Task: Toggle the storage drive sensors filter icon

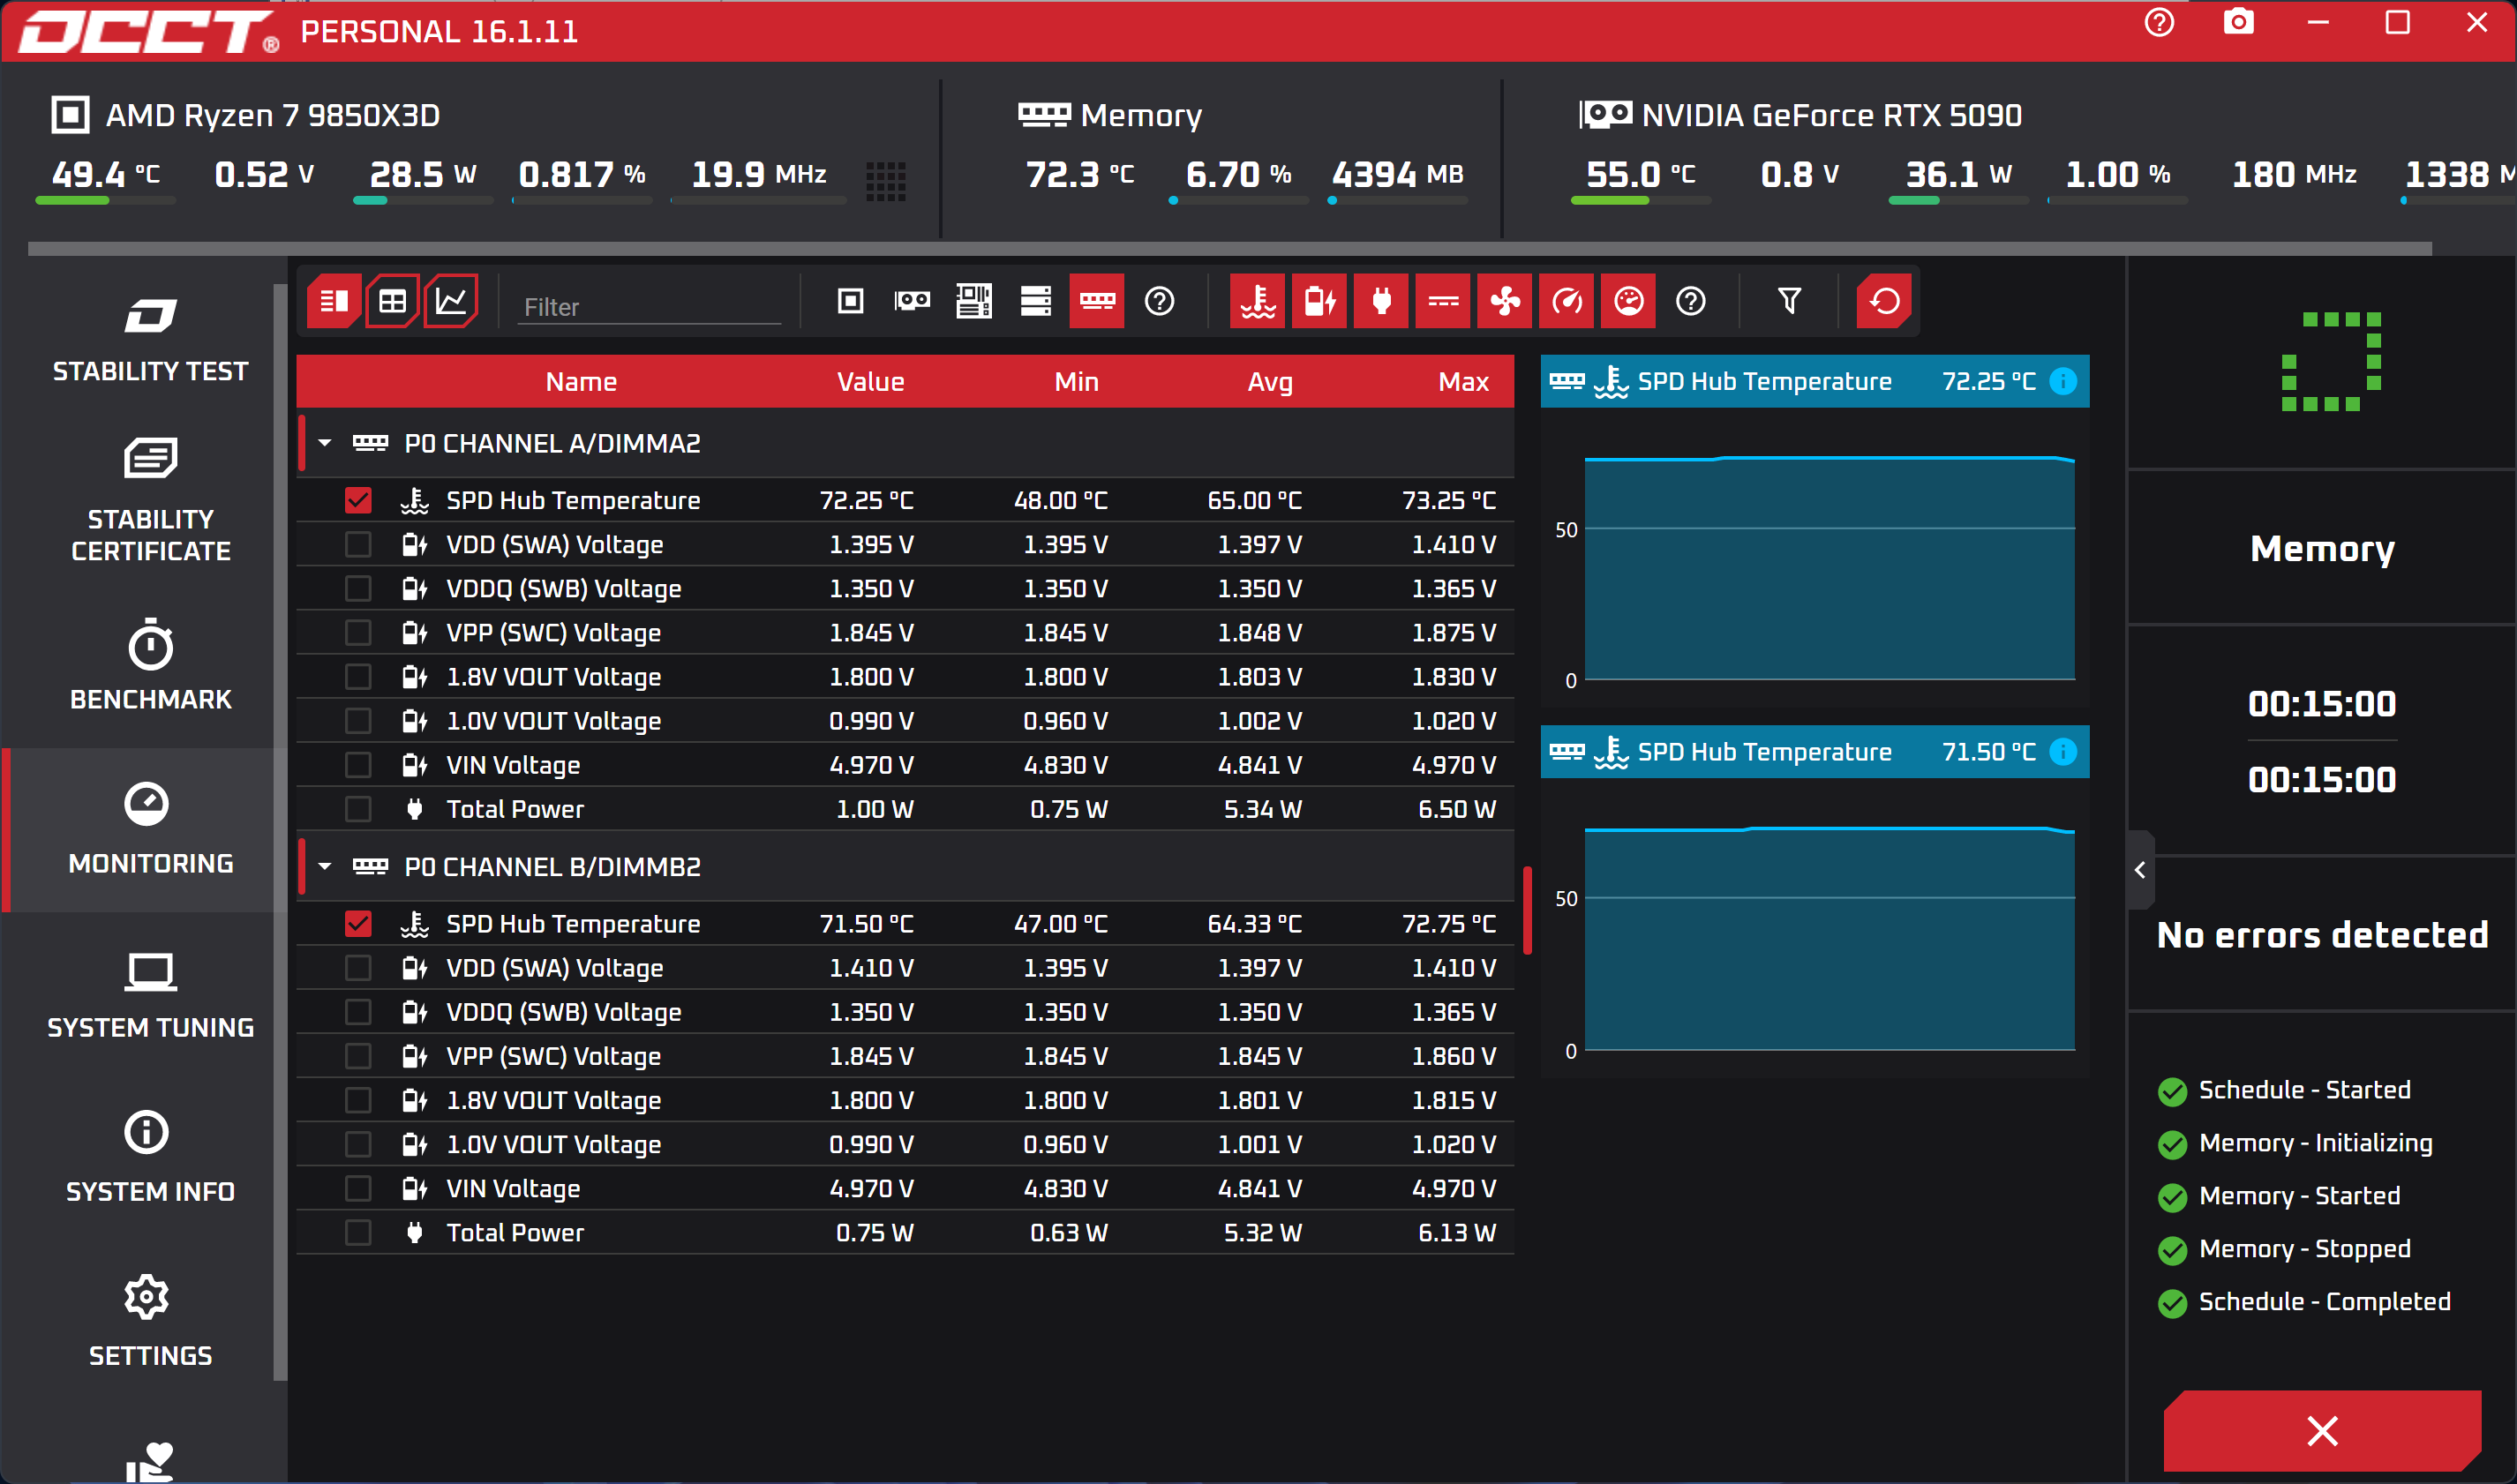Action: point(1036,301)
